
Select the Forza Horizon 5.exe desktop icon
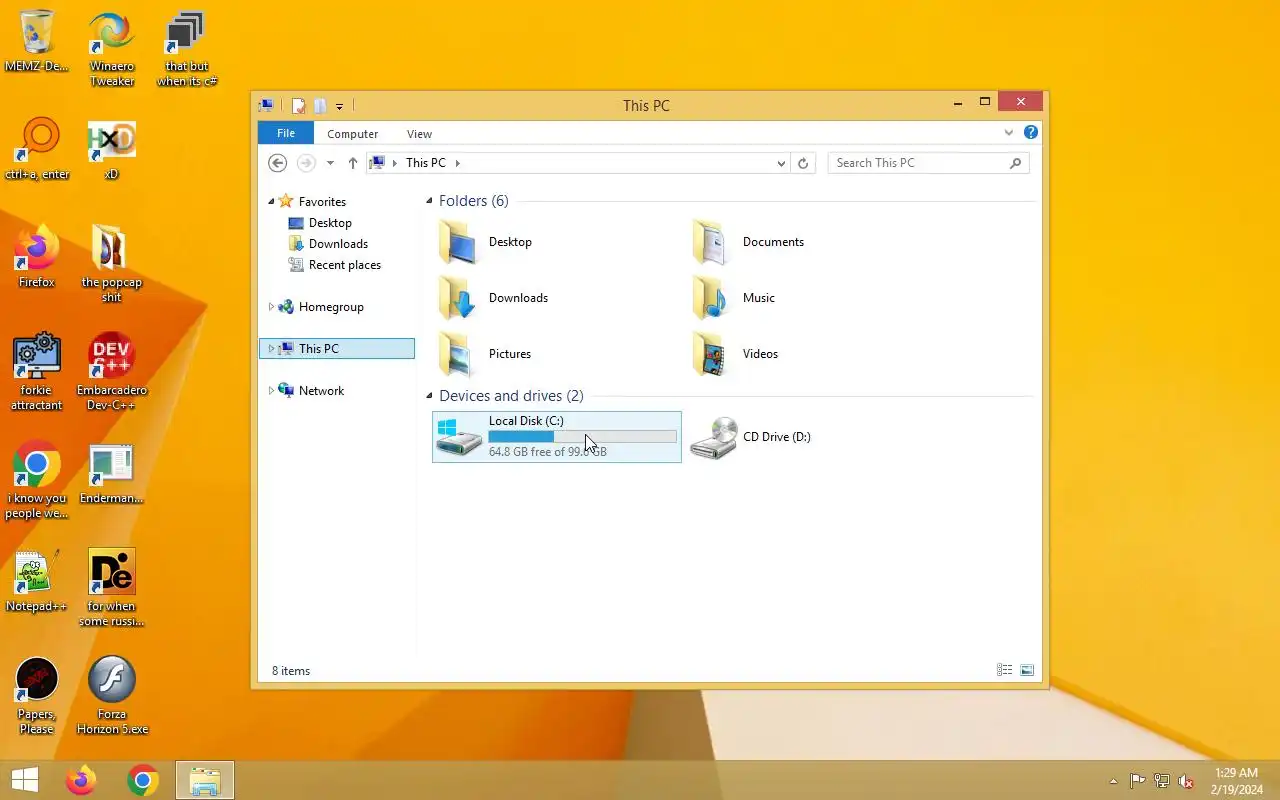pyautogui.click(x=112, y=695)
